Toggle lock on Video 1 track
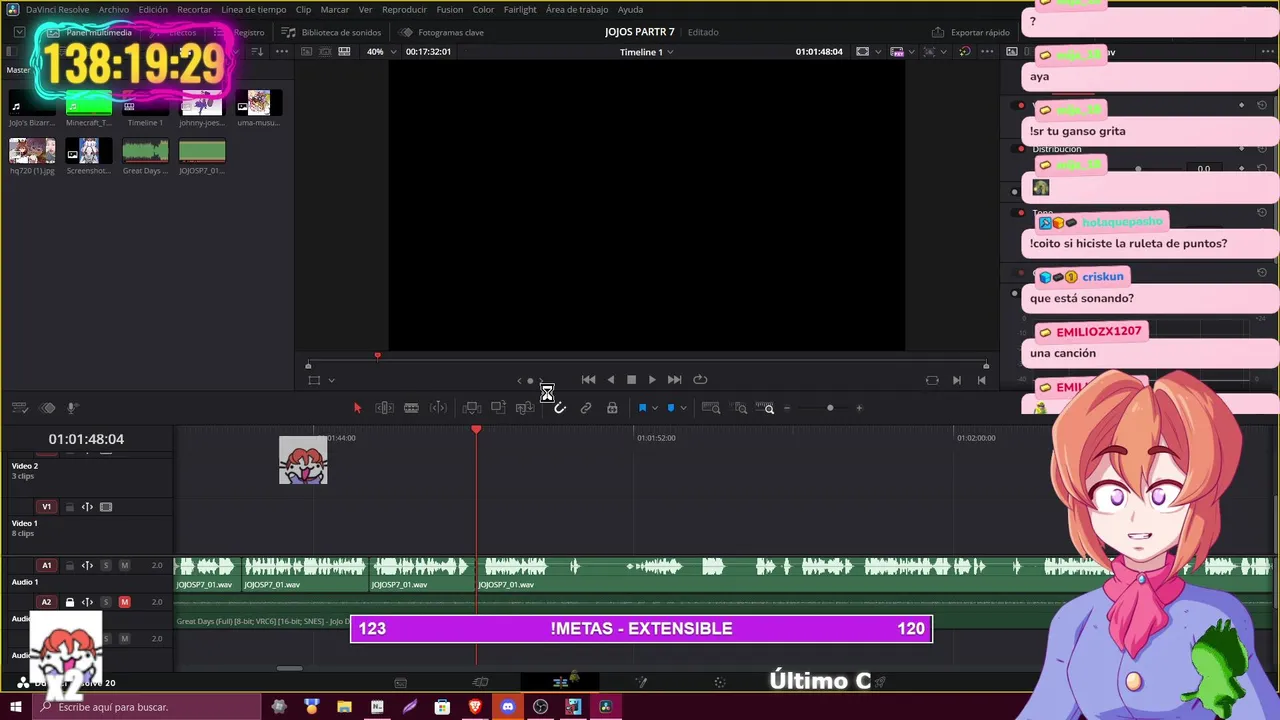Screen dimensions: 1280x720 [70, 507]
